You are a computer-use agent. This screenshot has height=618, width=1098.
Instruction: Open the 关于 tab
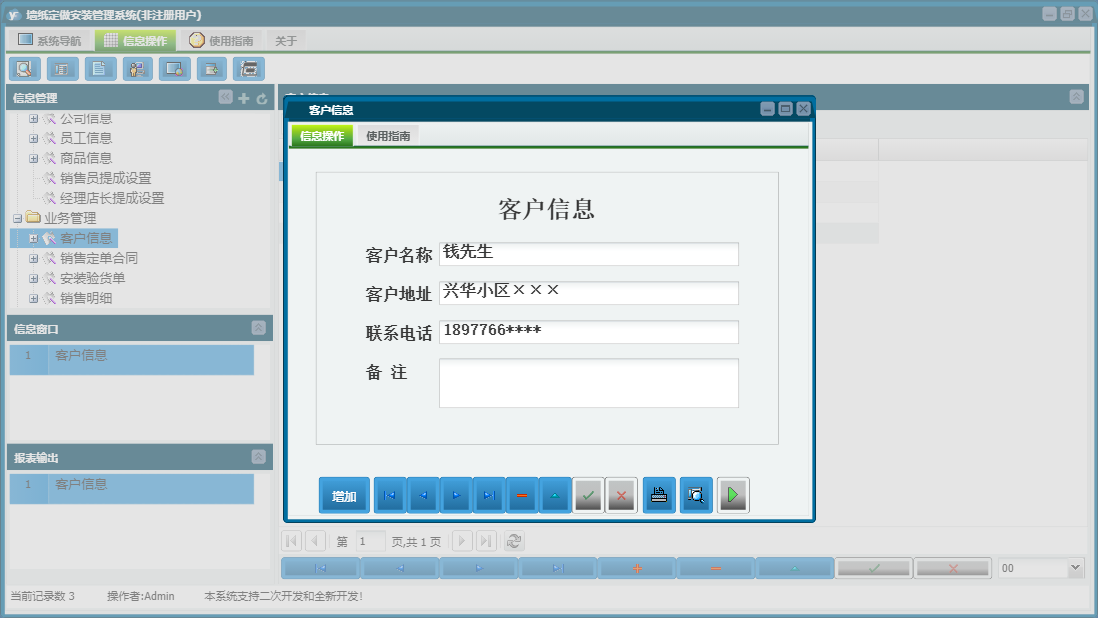coord(286,41)
